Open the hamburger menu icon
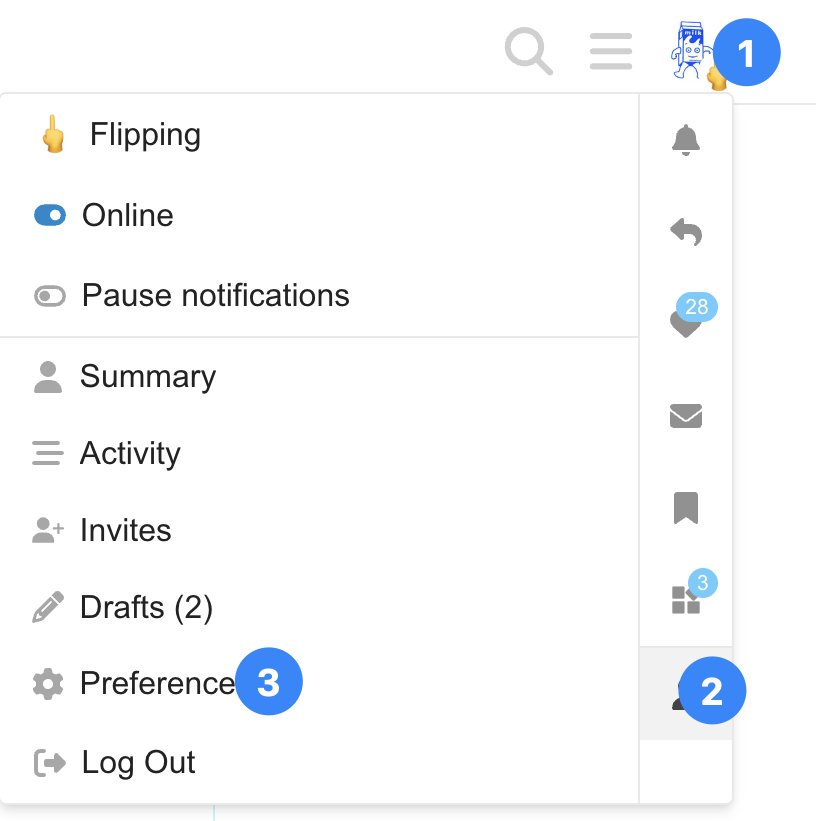The height and width of the screenshot is (821, 816). click(611, 51)
